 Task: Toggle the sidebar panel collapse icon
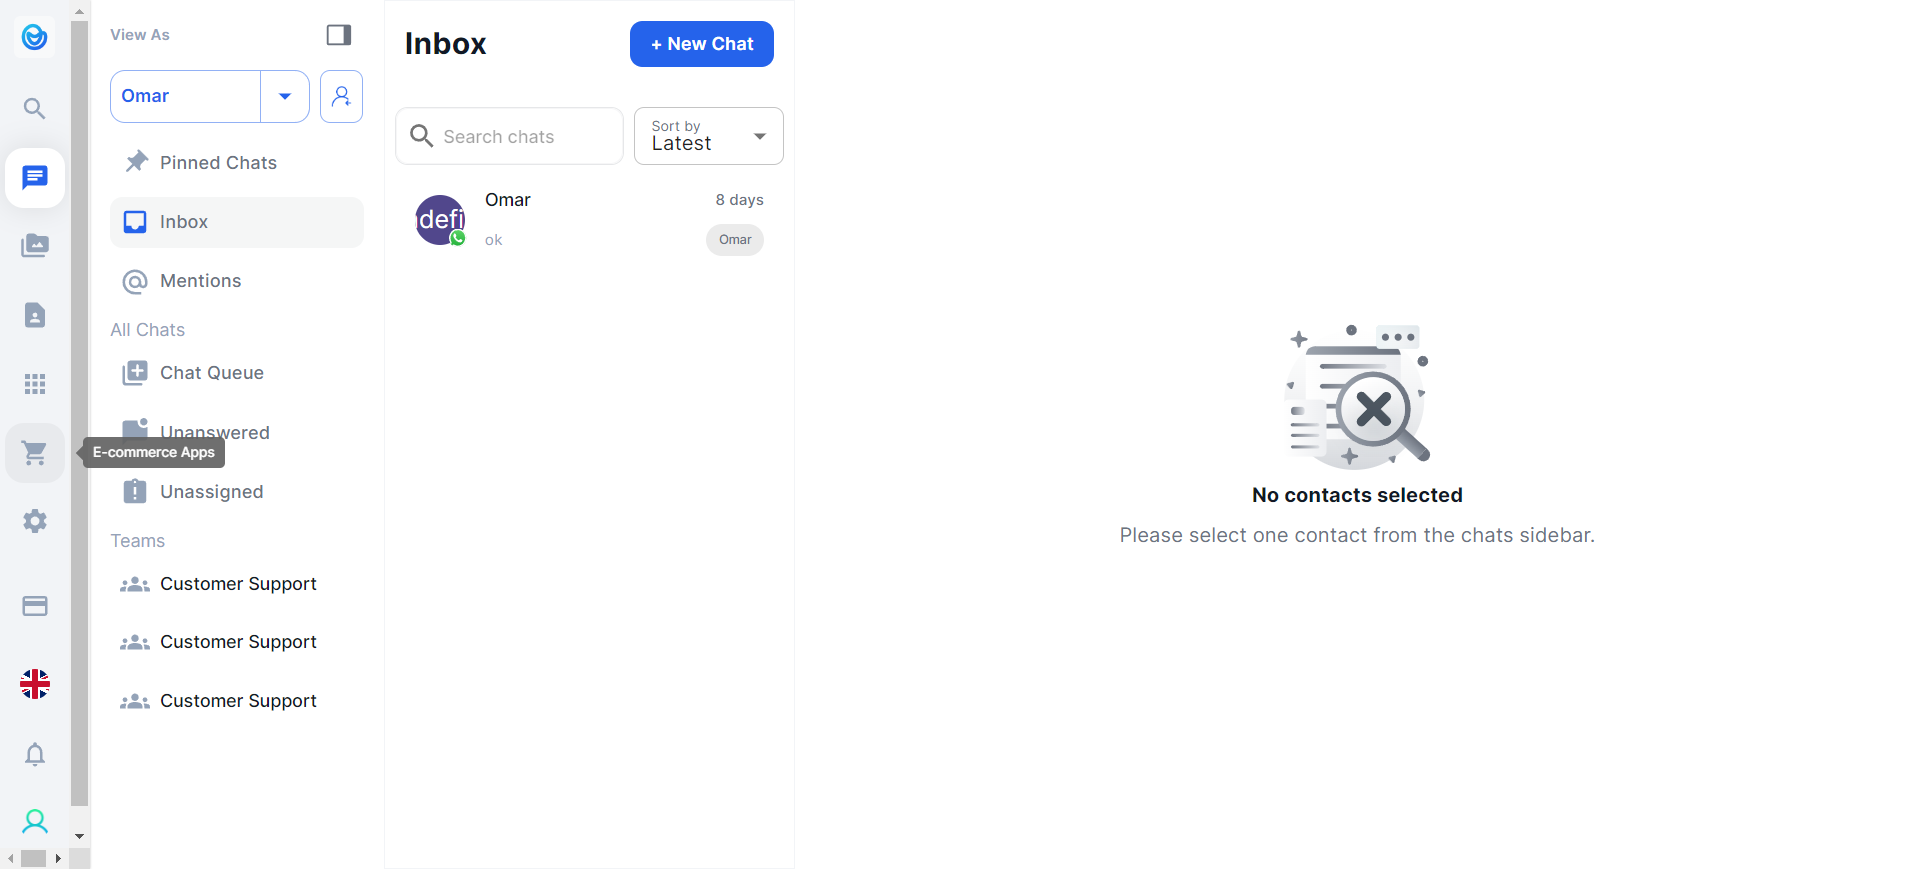pos(339,35)
